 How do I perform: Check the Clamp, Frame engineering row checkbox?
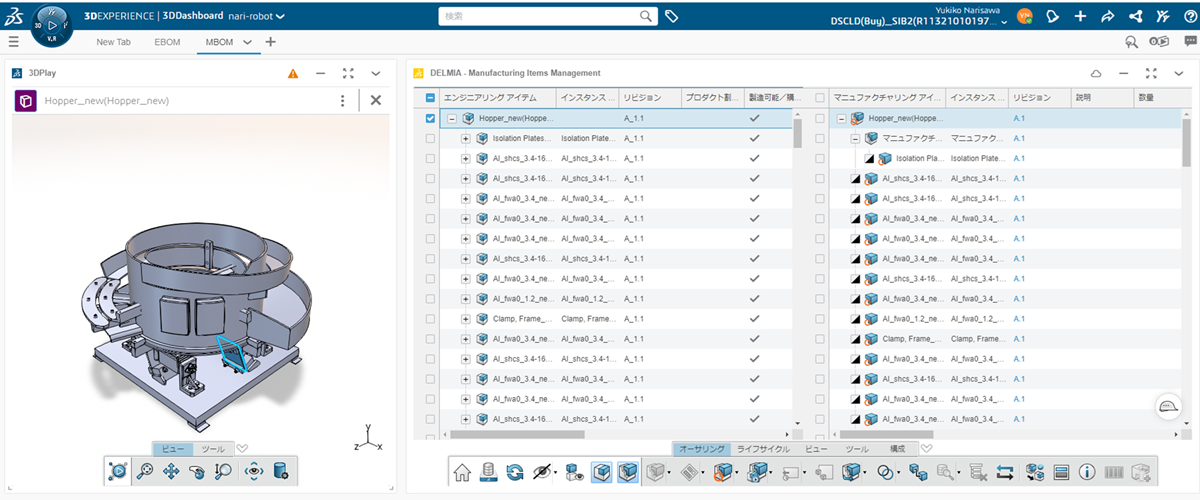point(430,318)
